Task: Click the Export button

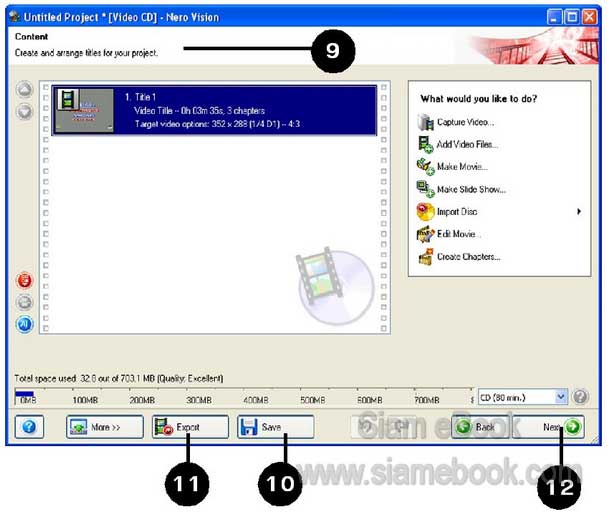Action: coord(190,427)
